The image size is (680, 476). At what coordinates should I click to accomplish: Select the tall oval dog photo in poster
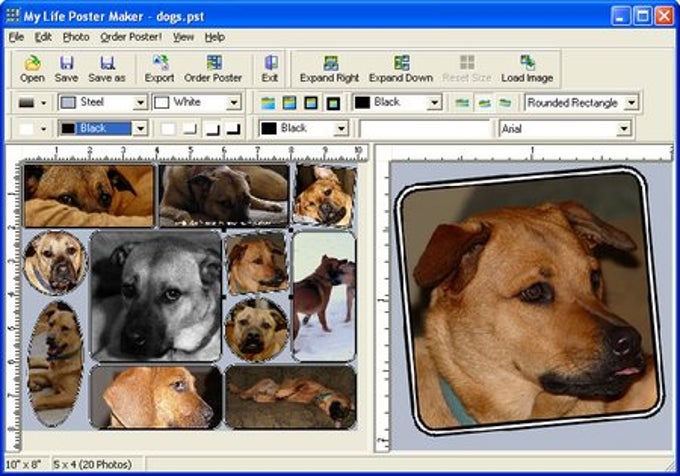coord(55,363)
